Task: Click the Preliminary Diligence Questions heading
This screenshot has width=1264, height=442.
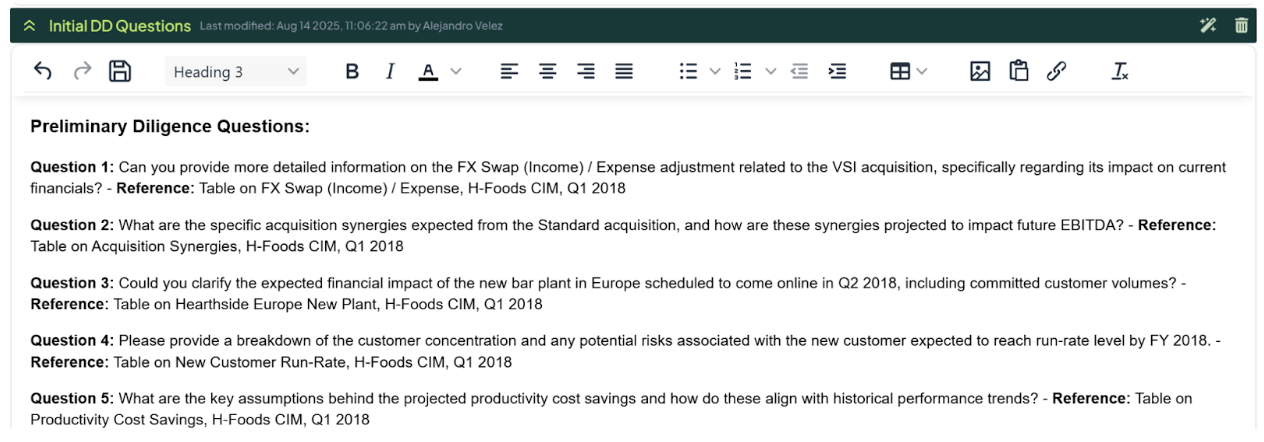Action: [170, 127]
